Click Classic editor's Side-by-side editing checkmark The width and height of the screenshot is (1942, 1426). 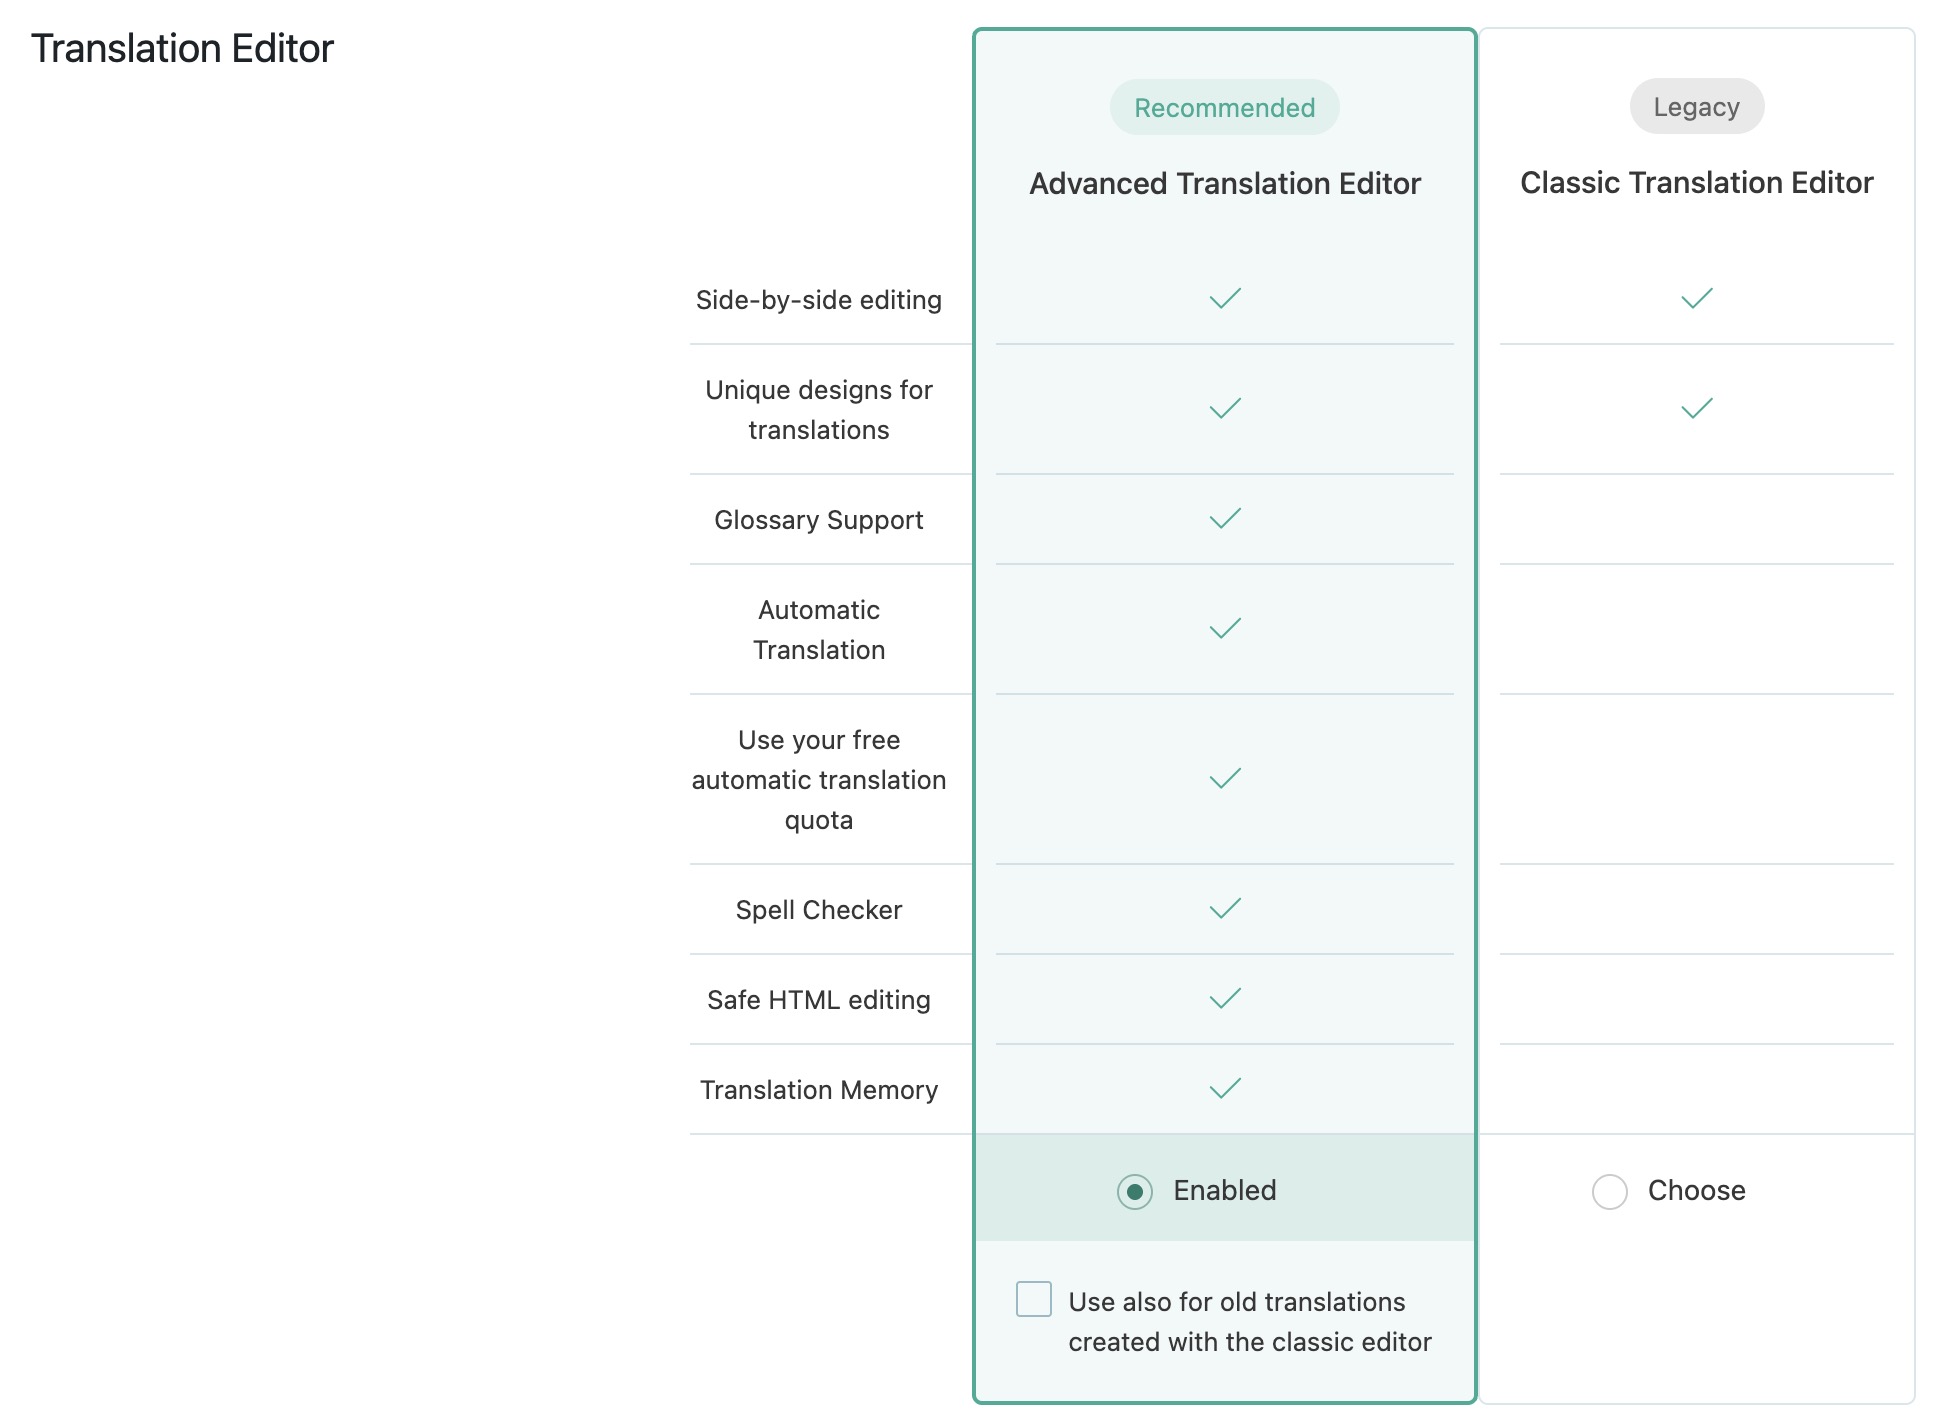pyautogui.click(x=1696, y=299)
